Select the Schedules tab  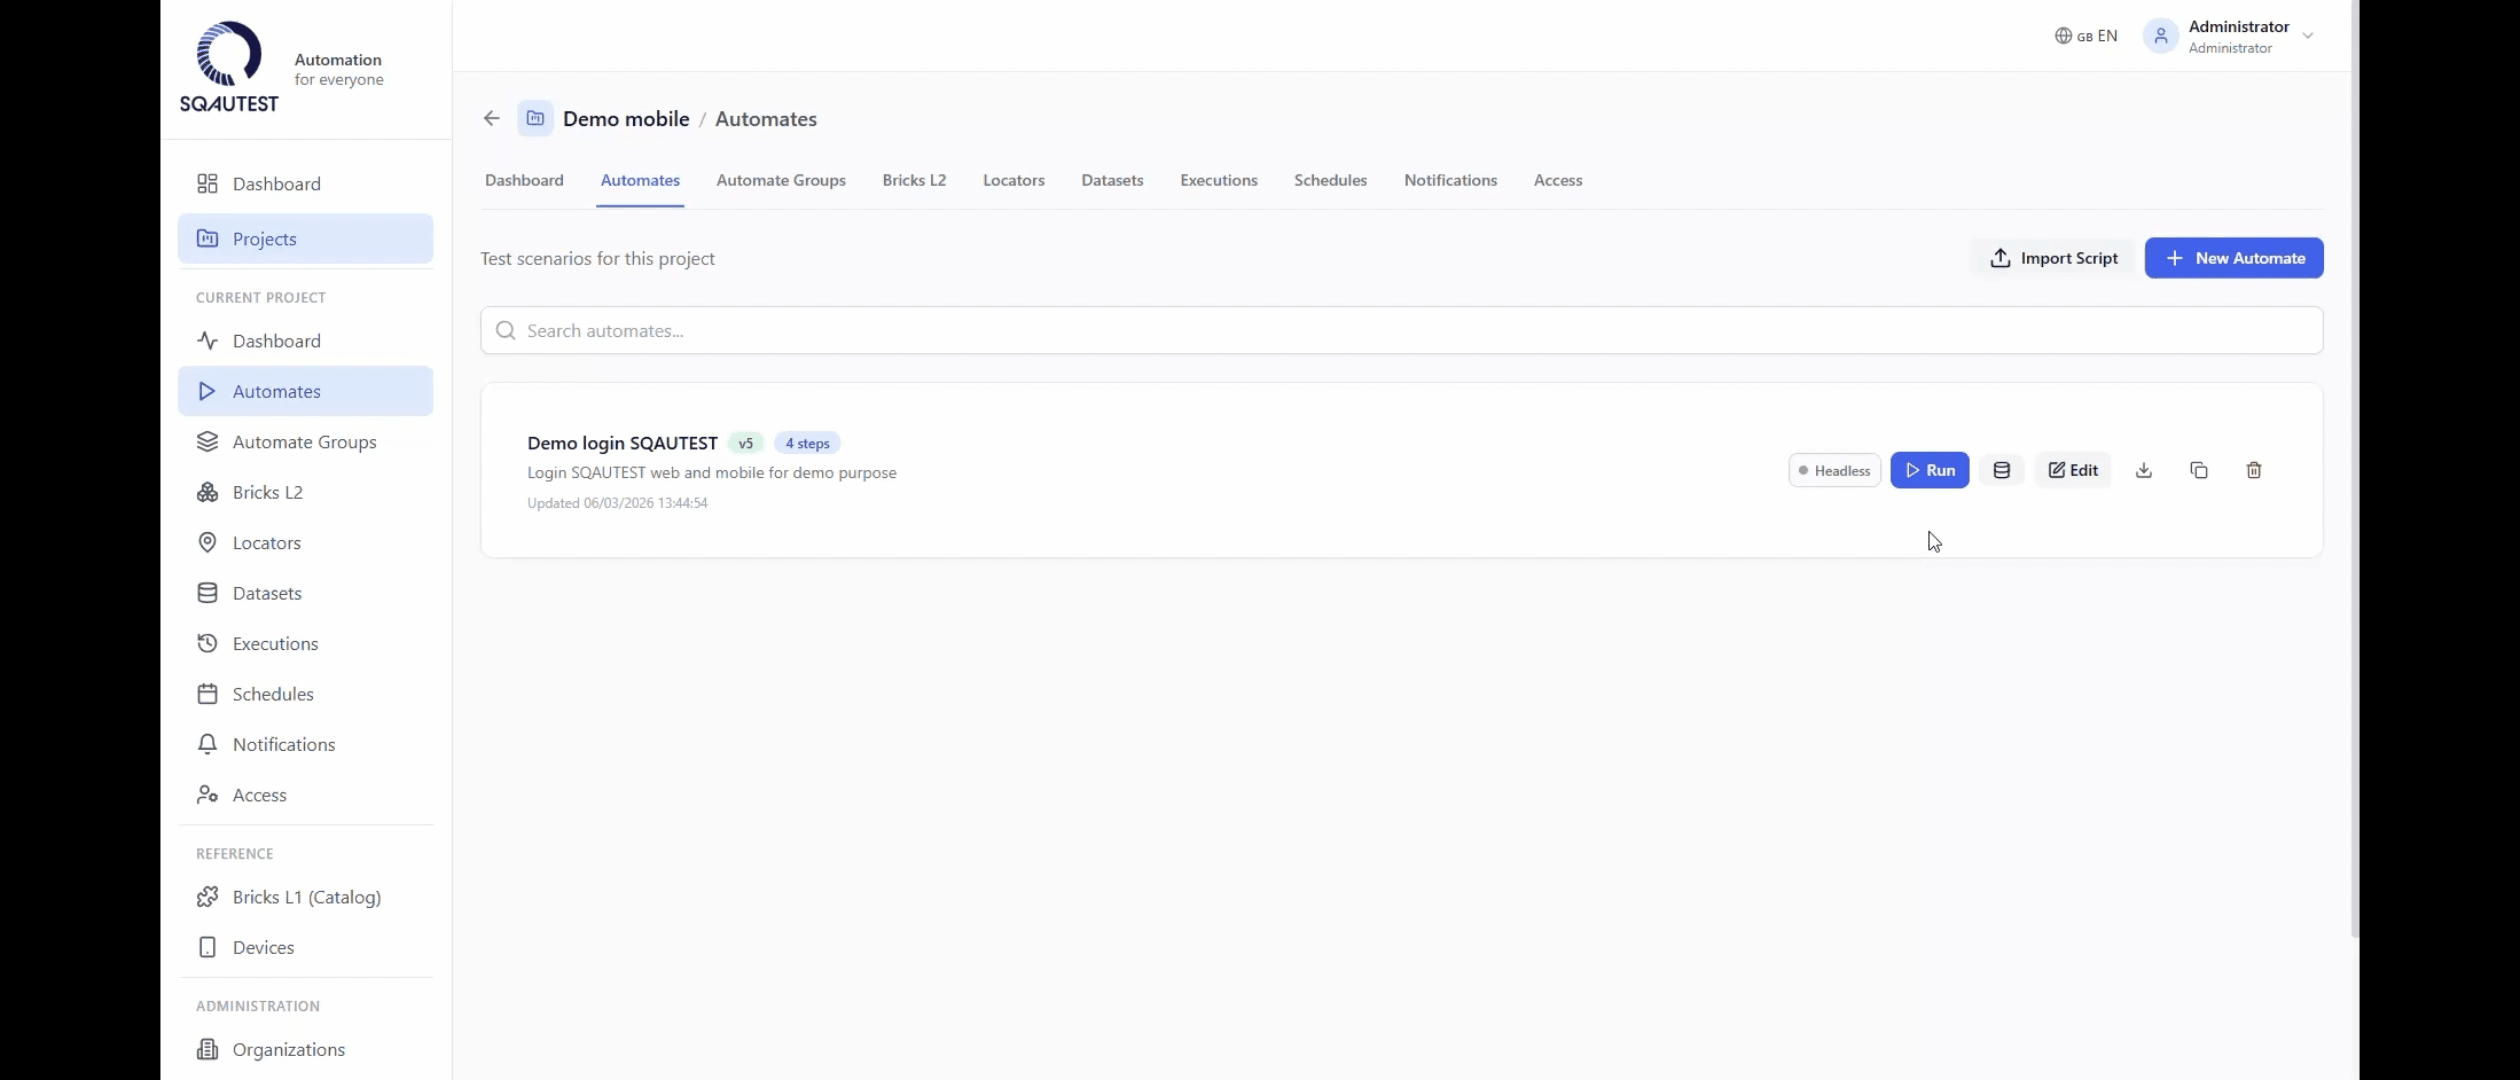[1329, 181]
